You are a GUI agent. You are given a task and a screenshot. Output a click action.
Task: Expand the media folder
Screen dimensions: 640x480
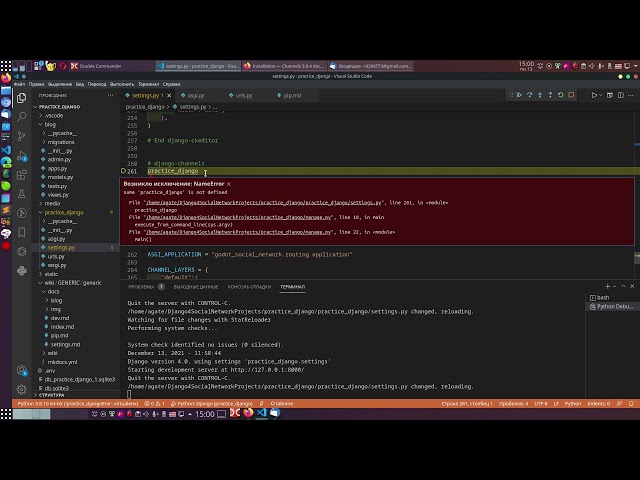(x=52, y=204)
